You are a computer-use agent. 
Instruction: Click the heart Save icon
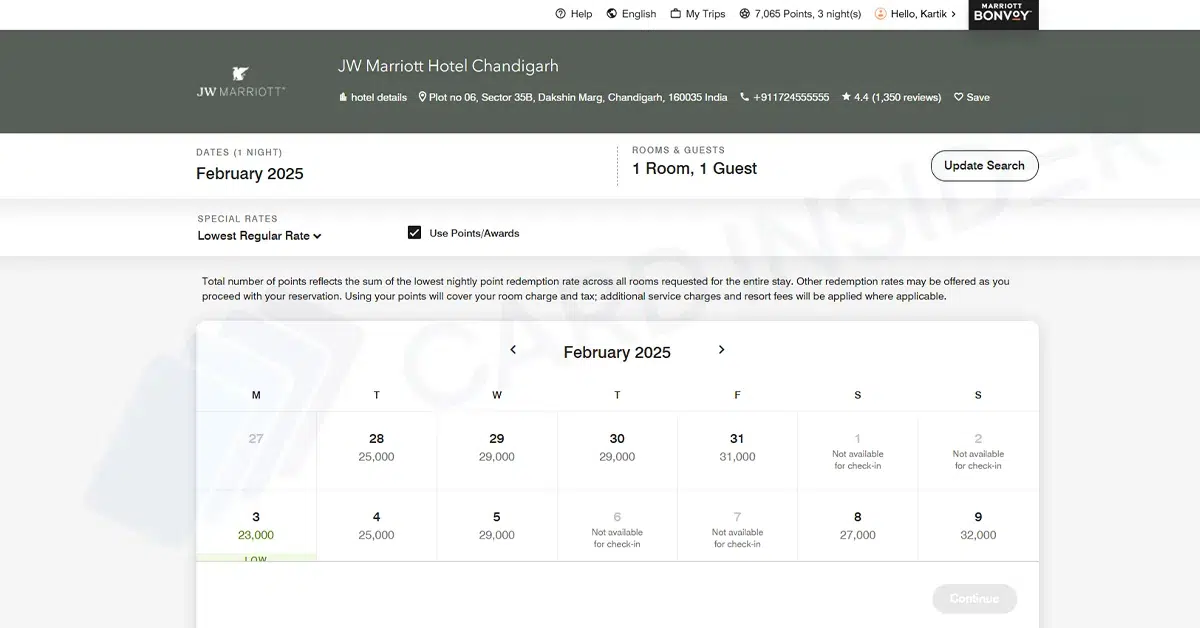(958, 97)
